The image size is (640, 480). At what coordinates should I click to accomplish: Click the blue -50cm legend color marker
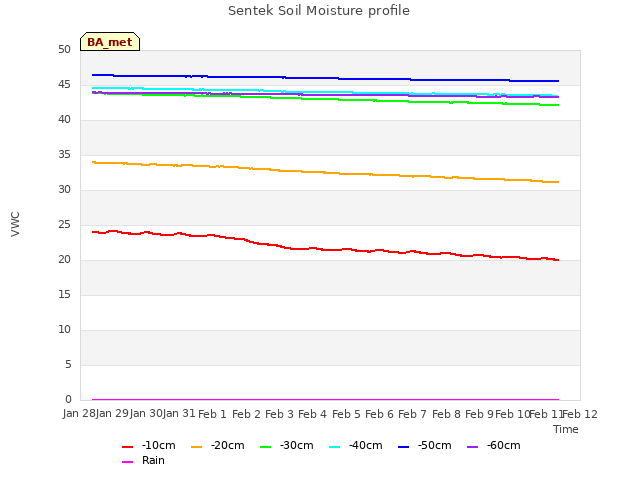403,447
